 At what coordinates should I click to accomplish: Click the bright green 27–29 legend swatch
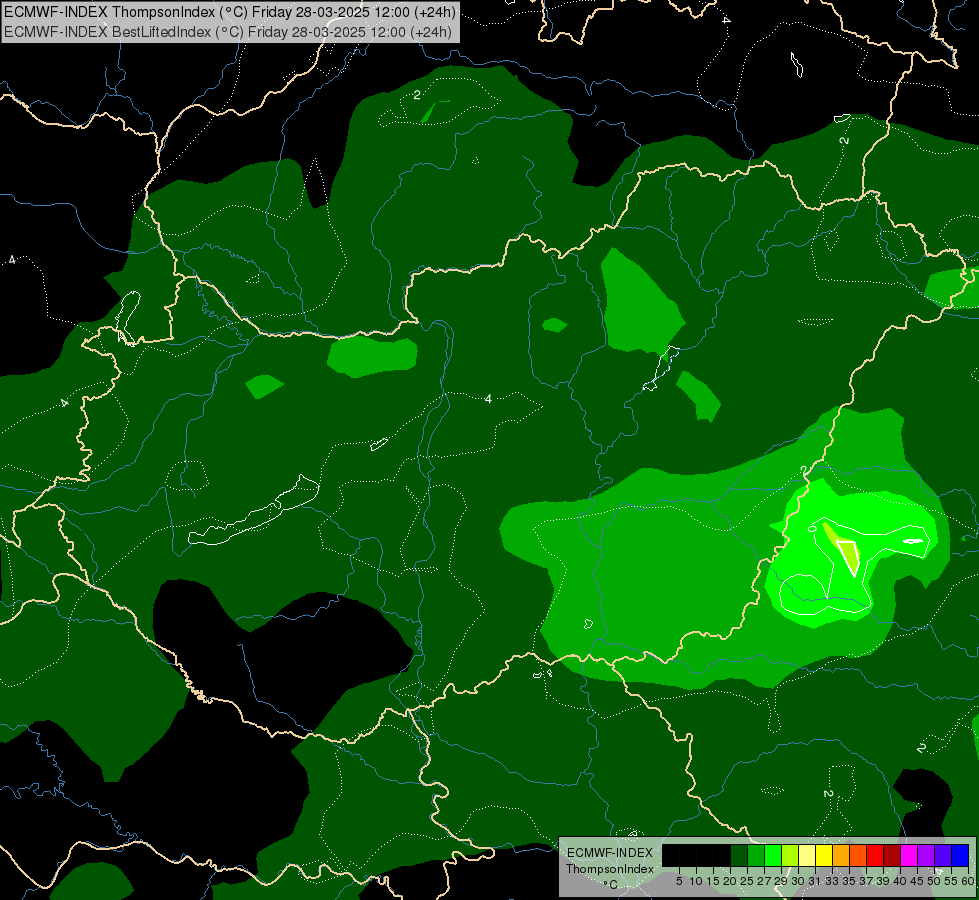coord(773,855)
